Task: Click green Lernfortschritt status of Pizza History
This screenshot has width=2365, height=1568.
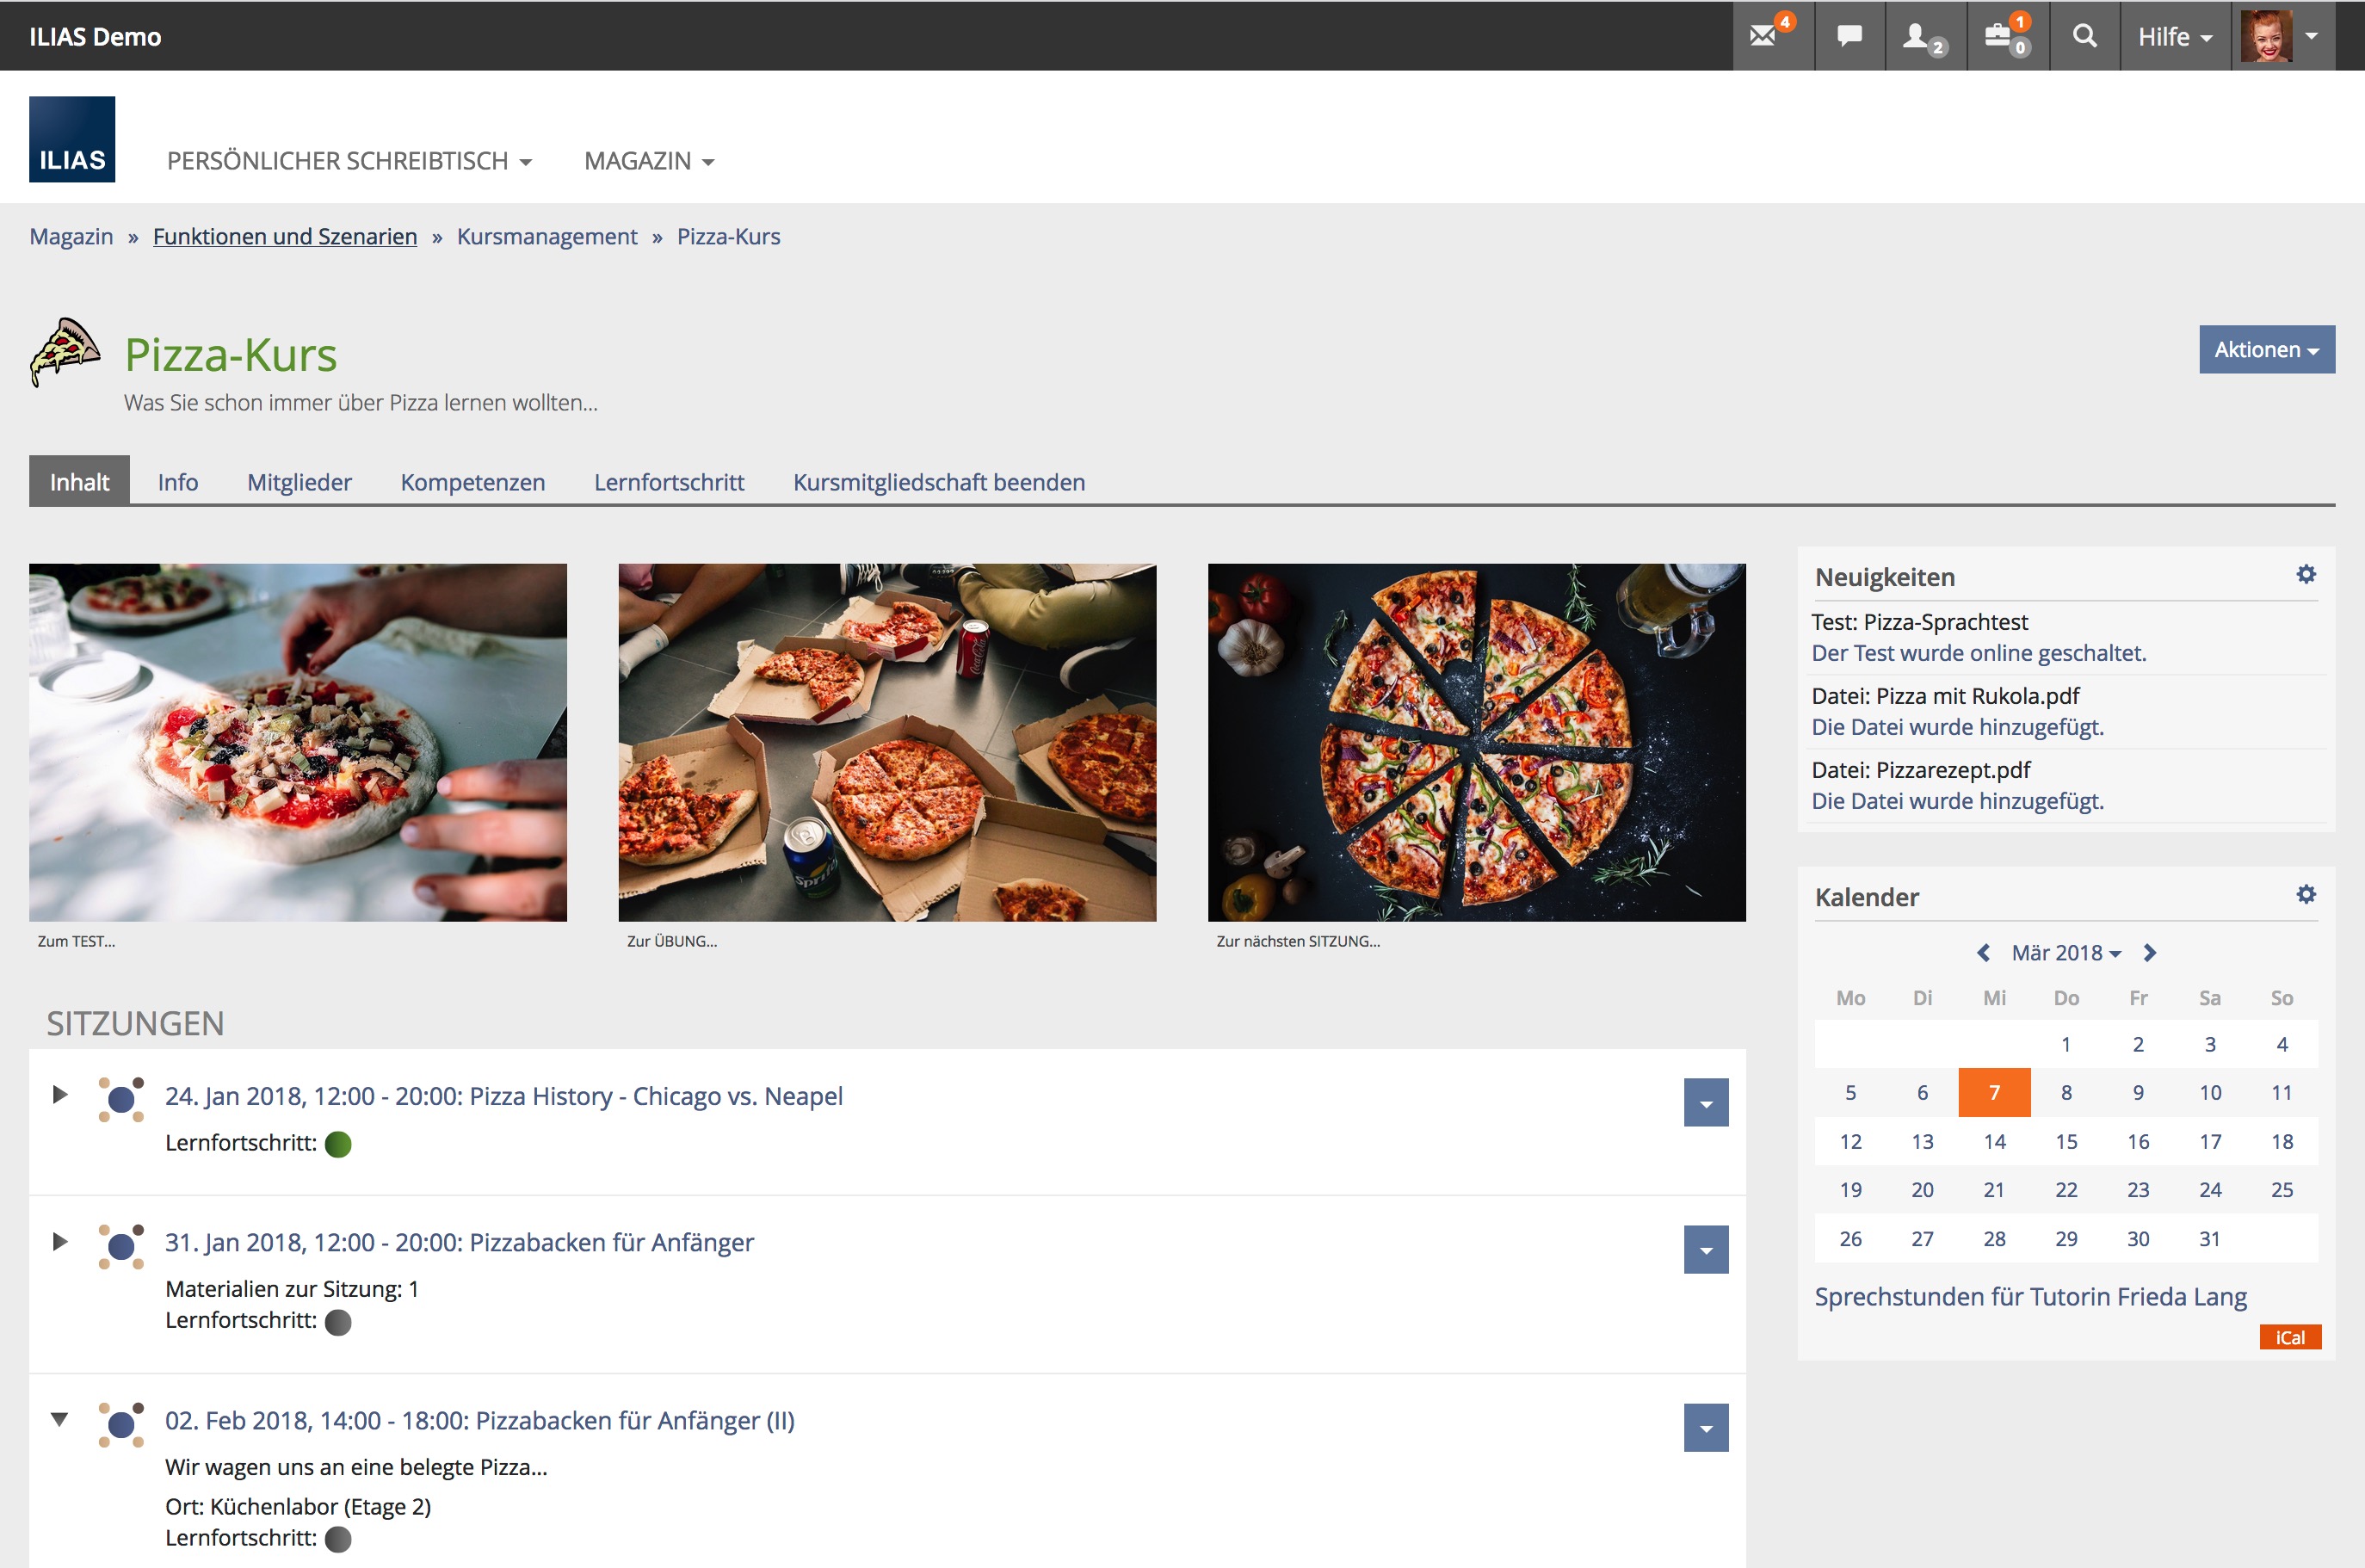Action: [338, 1143]
